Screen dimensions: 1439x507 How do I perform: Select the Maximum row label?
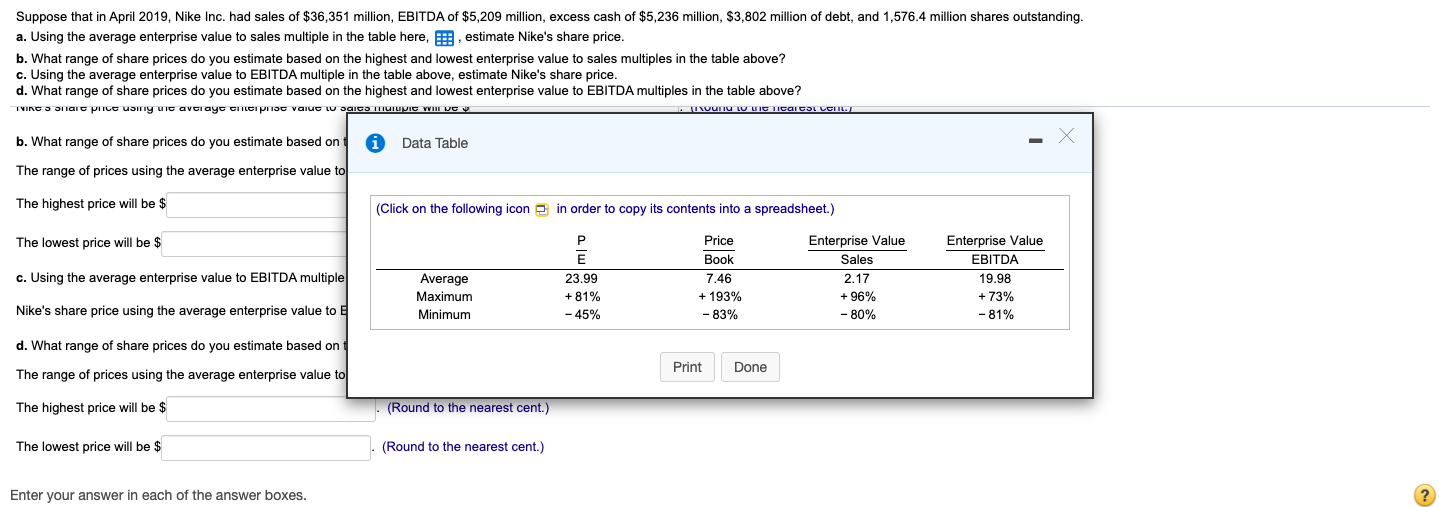(x=444, y=297)
